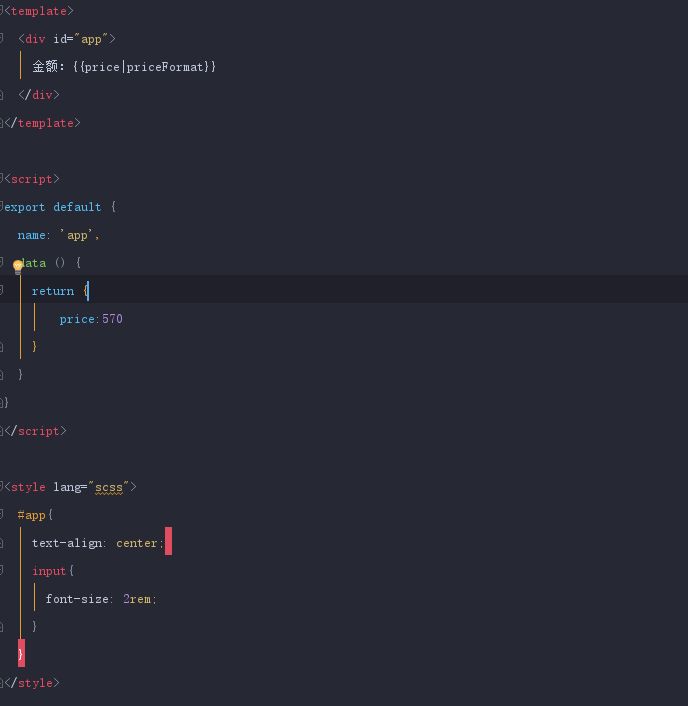This screenshot has height=706, width=688.
Task: Fold the style lang="scss" block
Action: click(3, 487)
